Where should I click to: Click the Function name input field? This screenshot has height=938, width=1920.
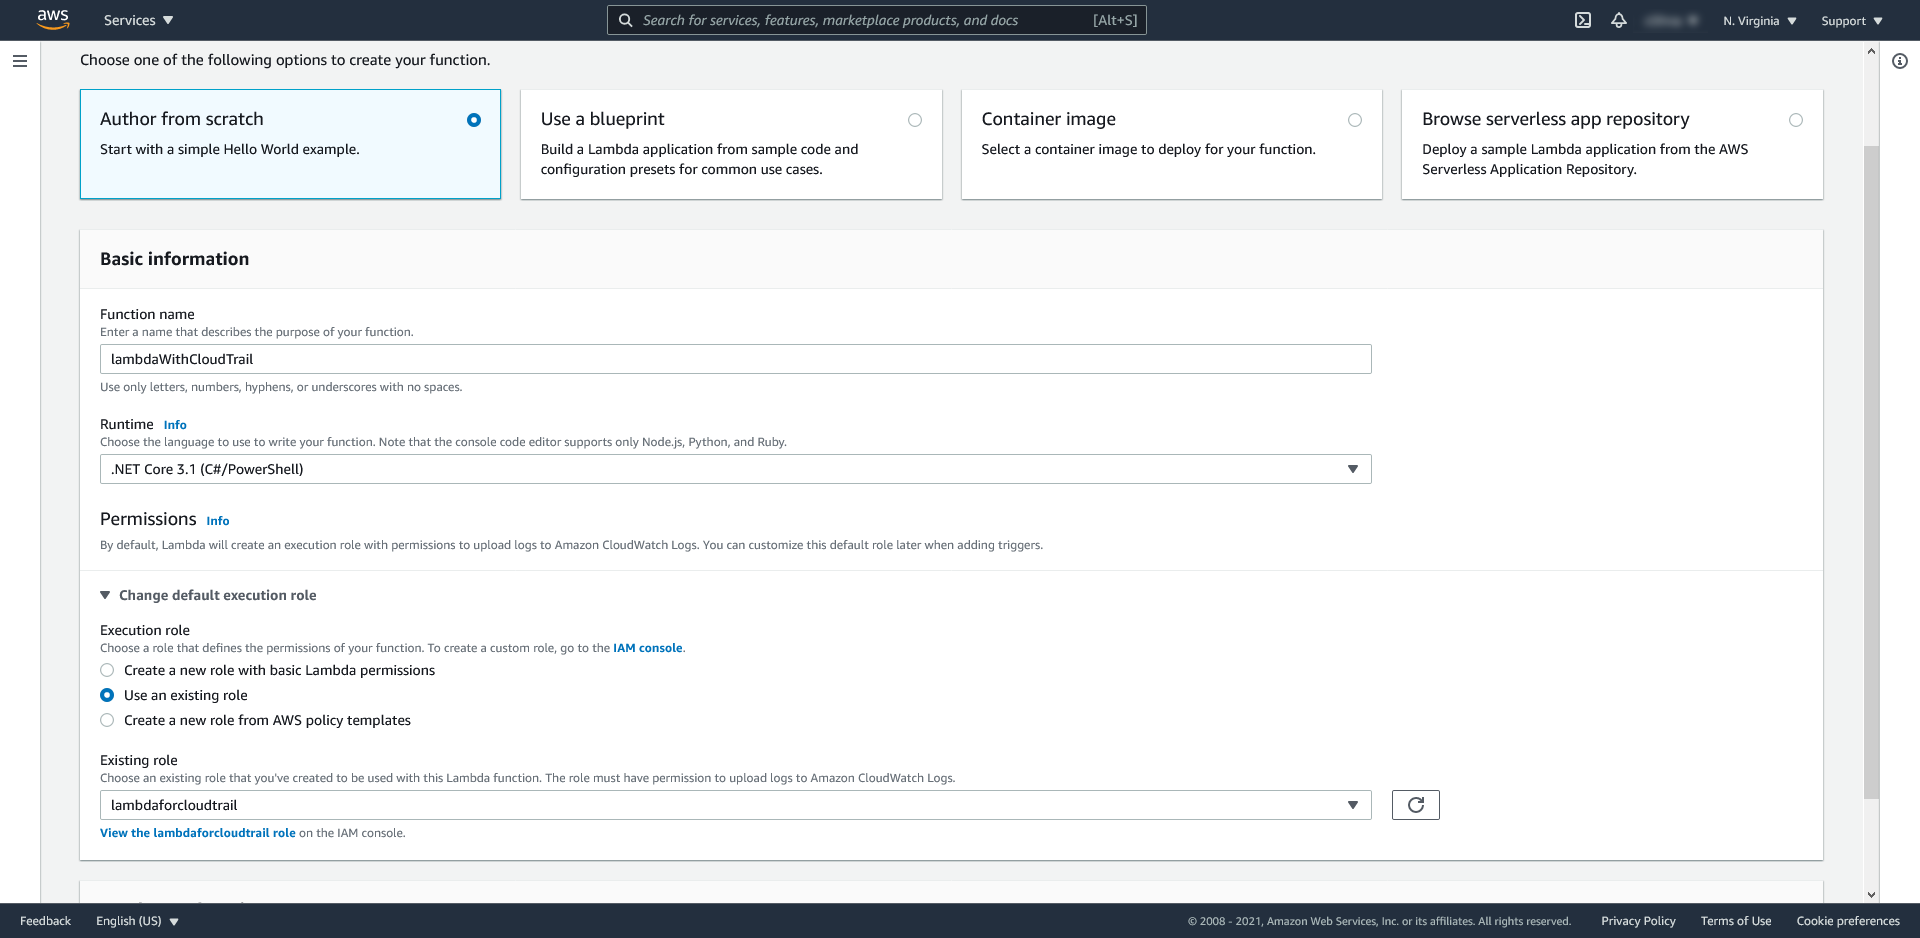(x=735, y=359)
